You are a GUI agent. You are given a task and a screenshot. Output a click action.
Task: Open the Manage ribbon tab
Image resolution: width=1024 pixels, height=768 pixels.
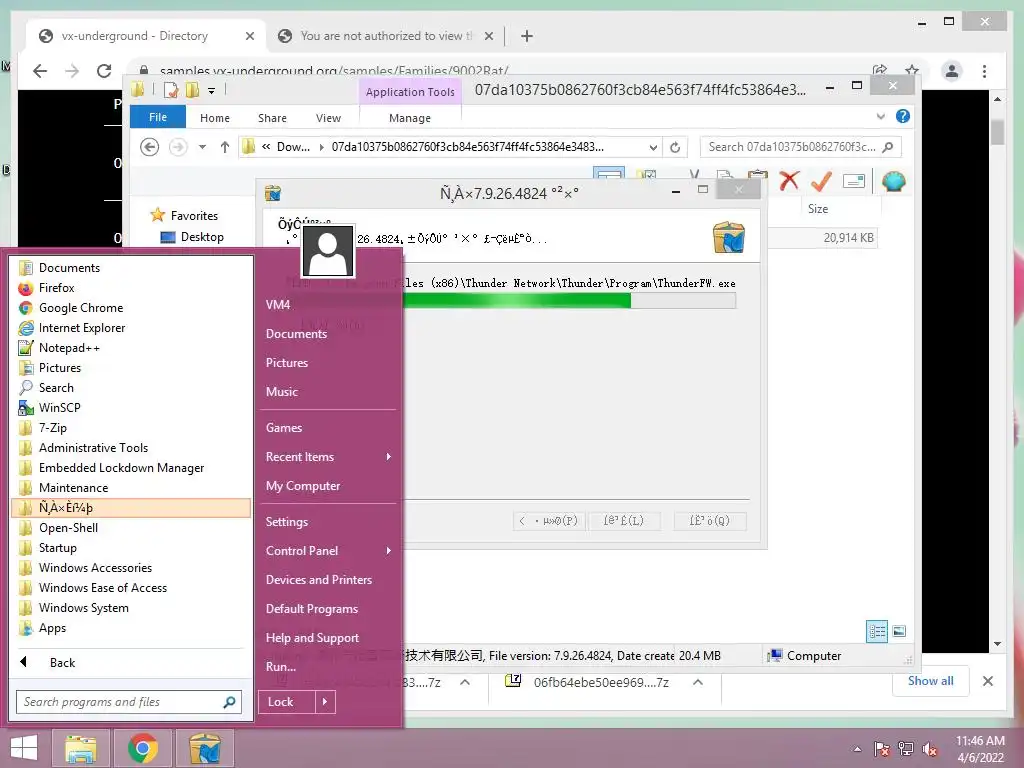click(410, 118)
